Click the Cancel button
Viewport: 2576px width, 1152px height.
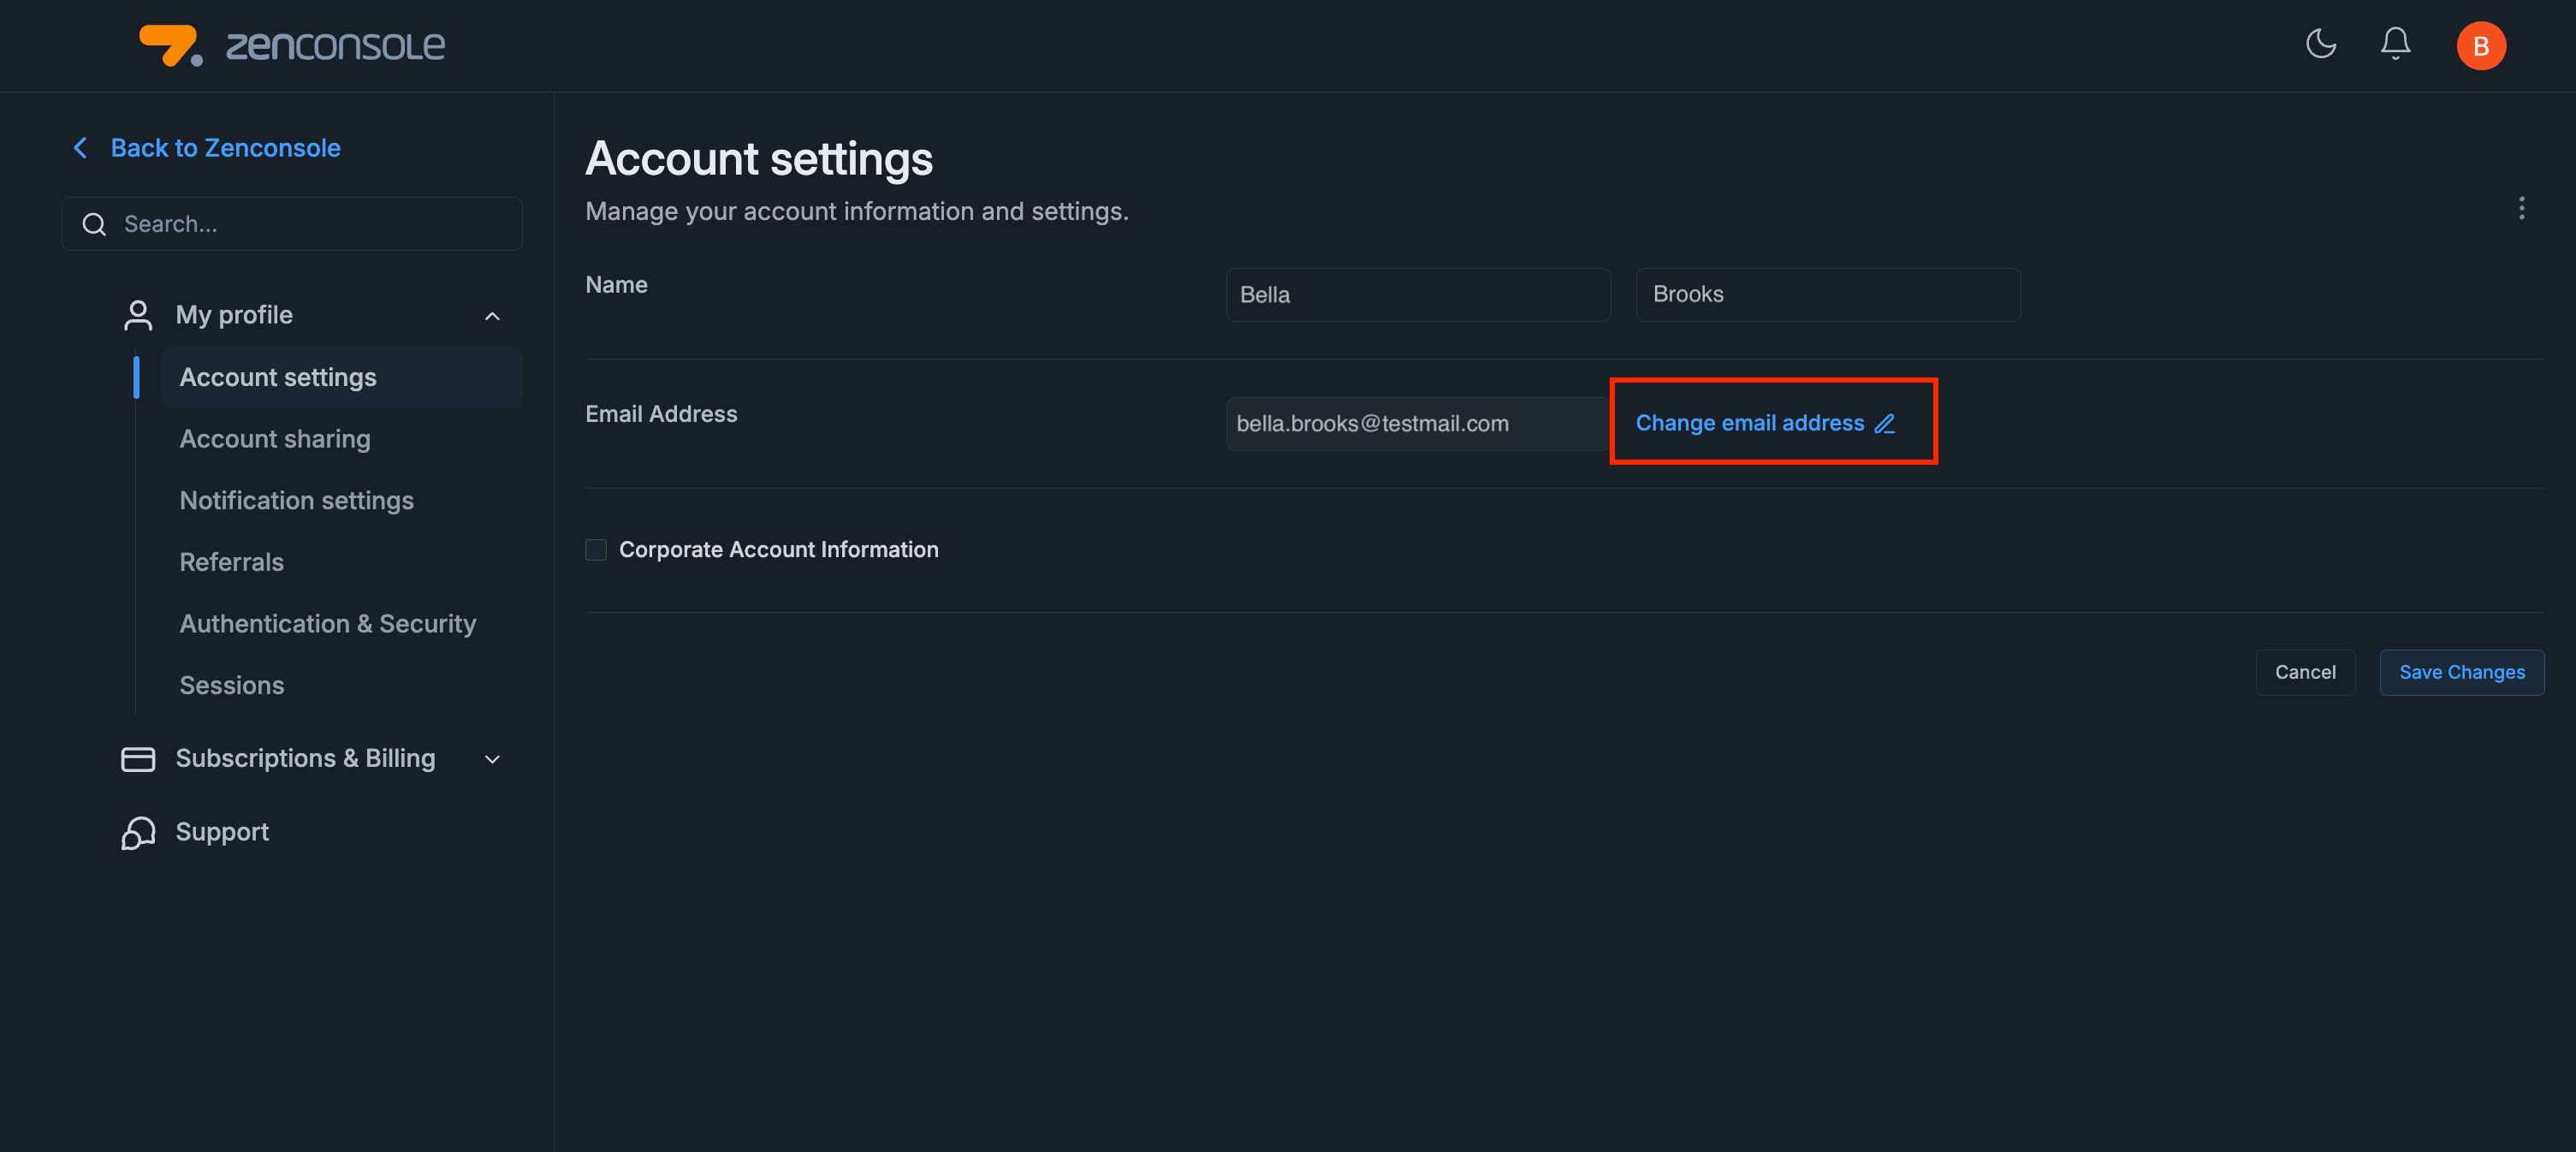click(x=2305, y=672)
